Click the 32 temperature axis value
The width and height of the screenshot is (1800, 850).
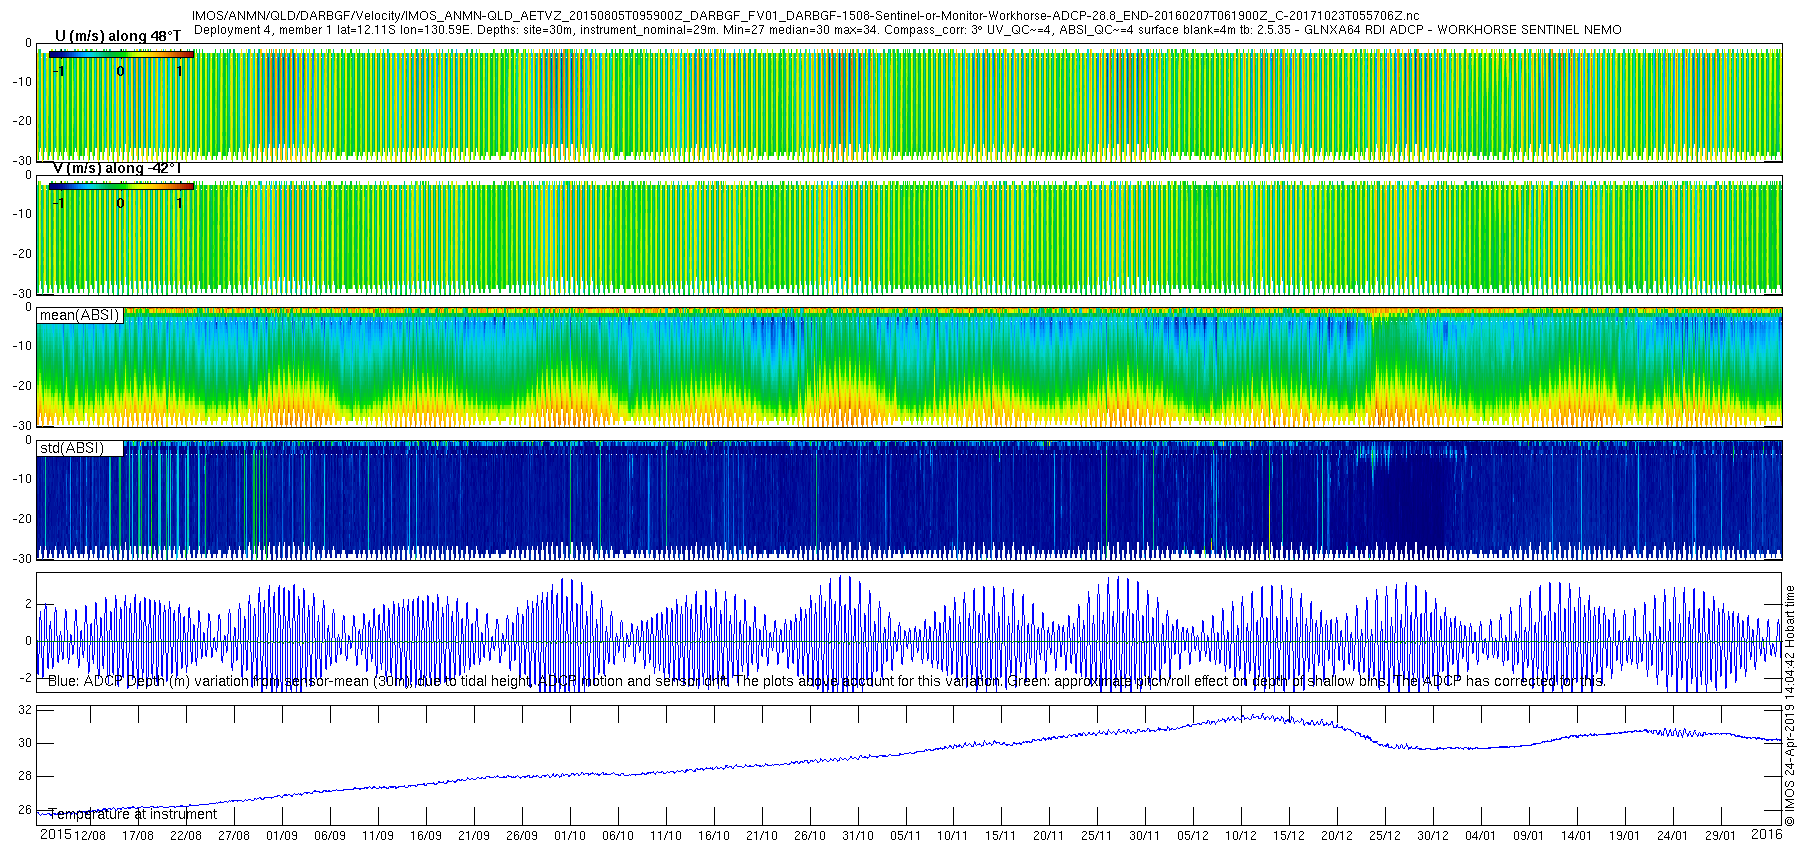pyautogui.click(x=26, y=710)
